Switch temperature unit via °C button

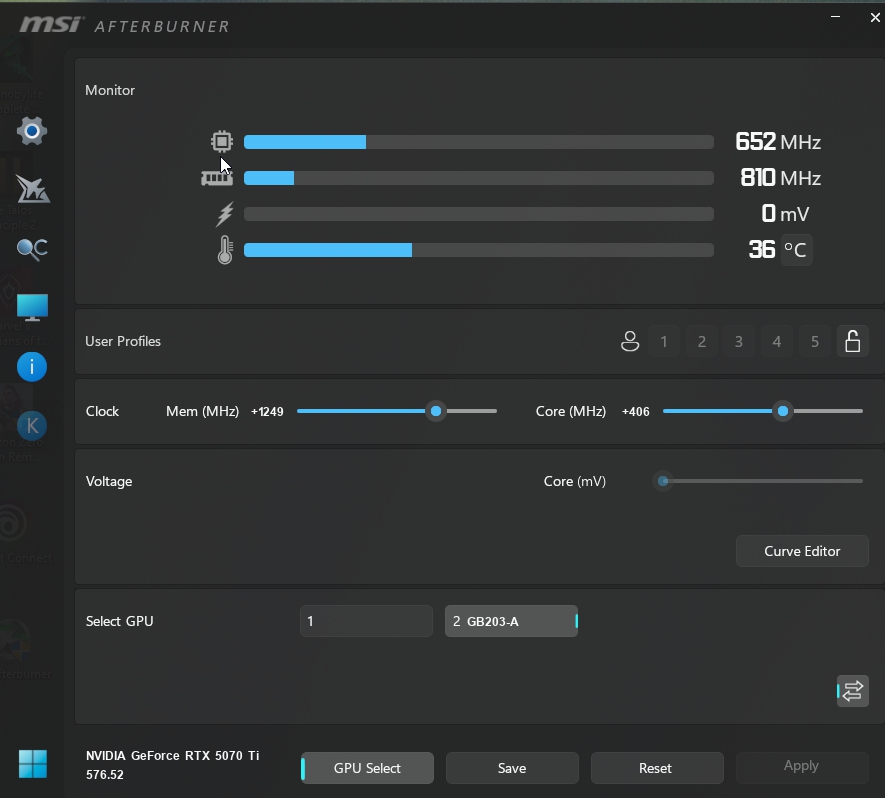click(796, 250)
